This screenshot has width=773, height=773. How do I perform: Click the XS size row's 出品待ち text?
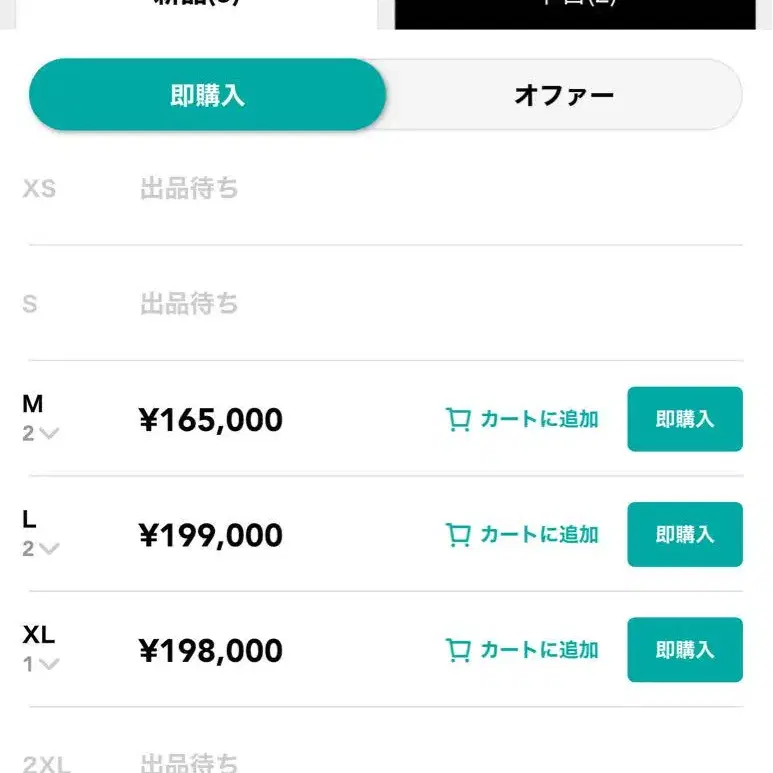tap(189, 188)
